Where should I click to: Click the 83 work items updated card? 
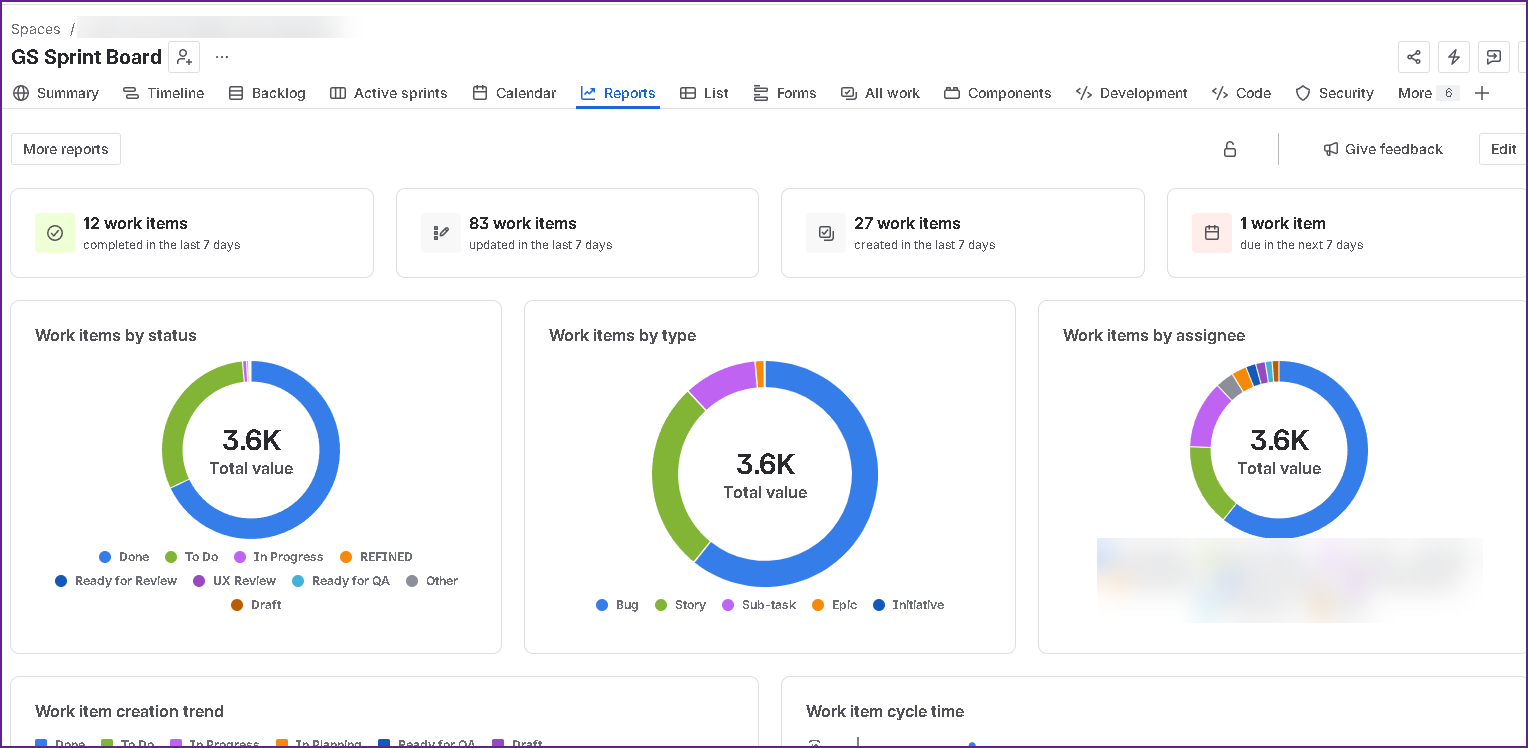pyautogui.click(x=577, y=233)
